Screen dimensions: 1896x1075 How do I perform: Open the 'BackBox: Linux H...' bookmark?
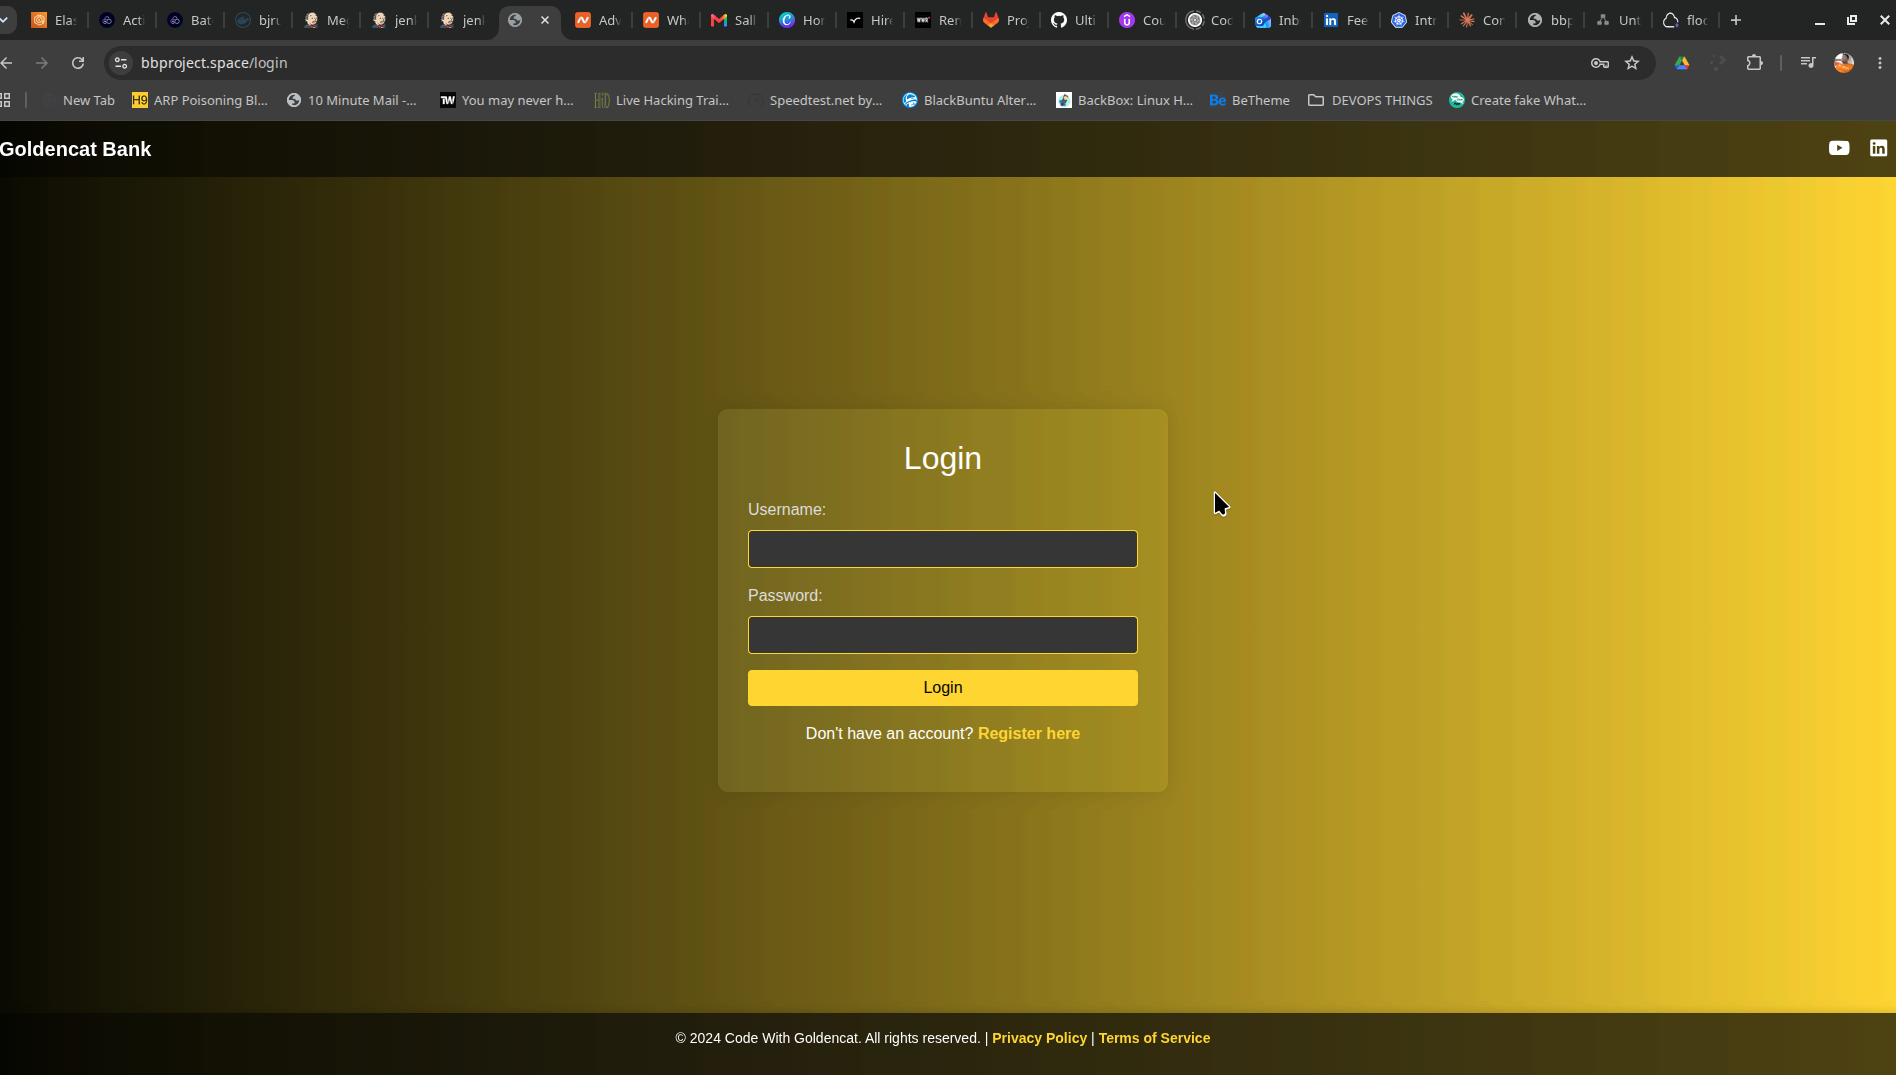(1124, 100)
